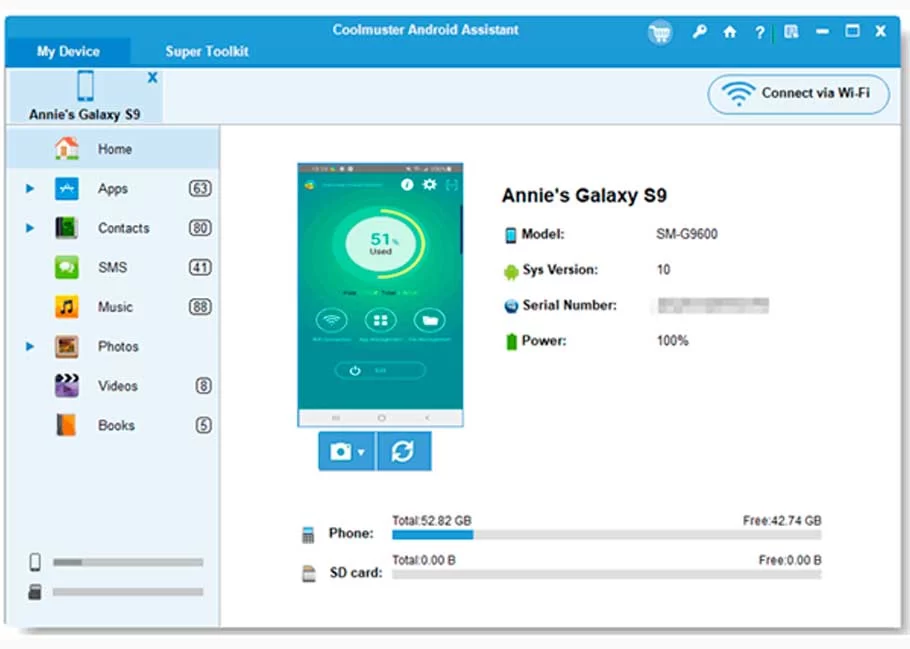Click sidebar phone storage mini bar
The height and width of the screenshot is (649, 910).
tap(128, 562)
